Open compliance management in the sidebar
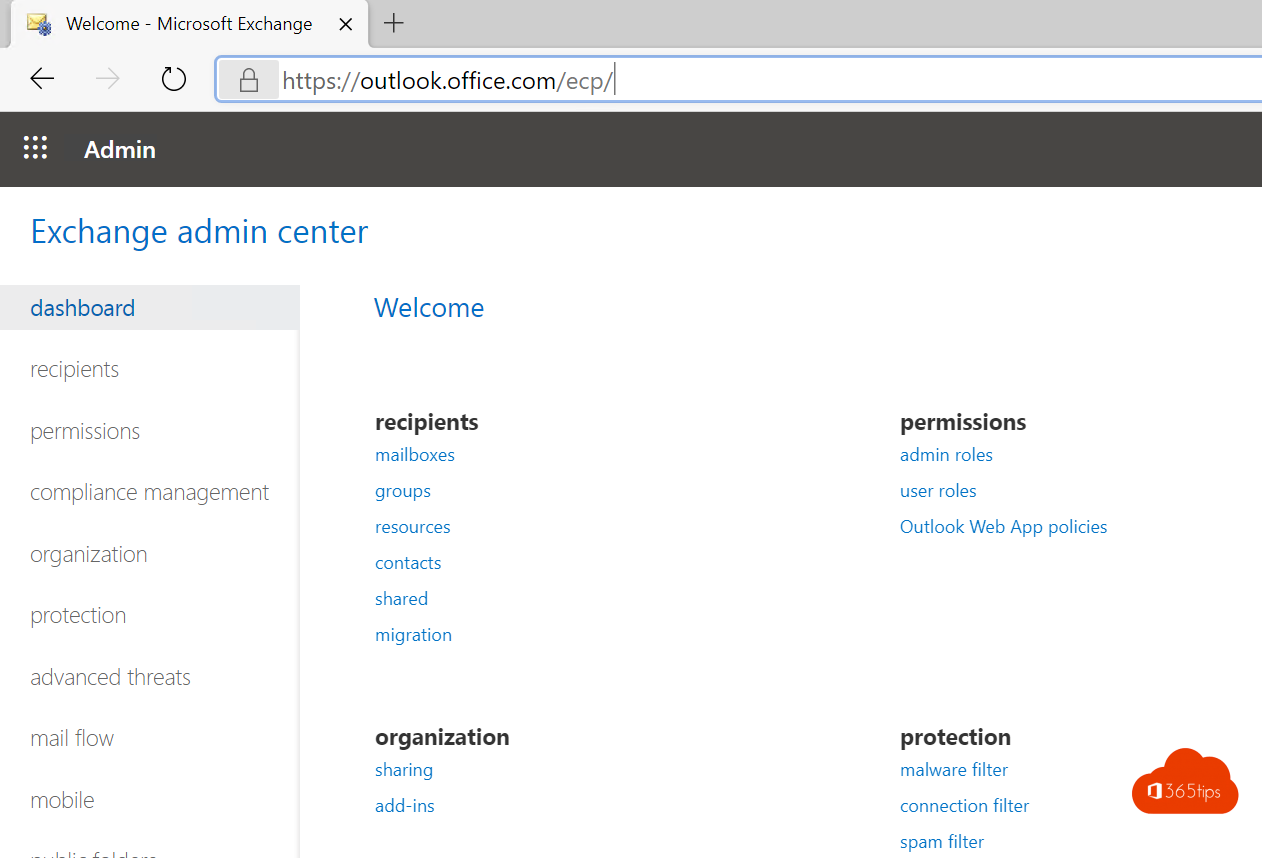Viewport: 1262px width, 858px height. 149,492
